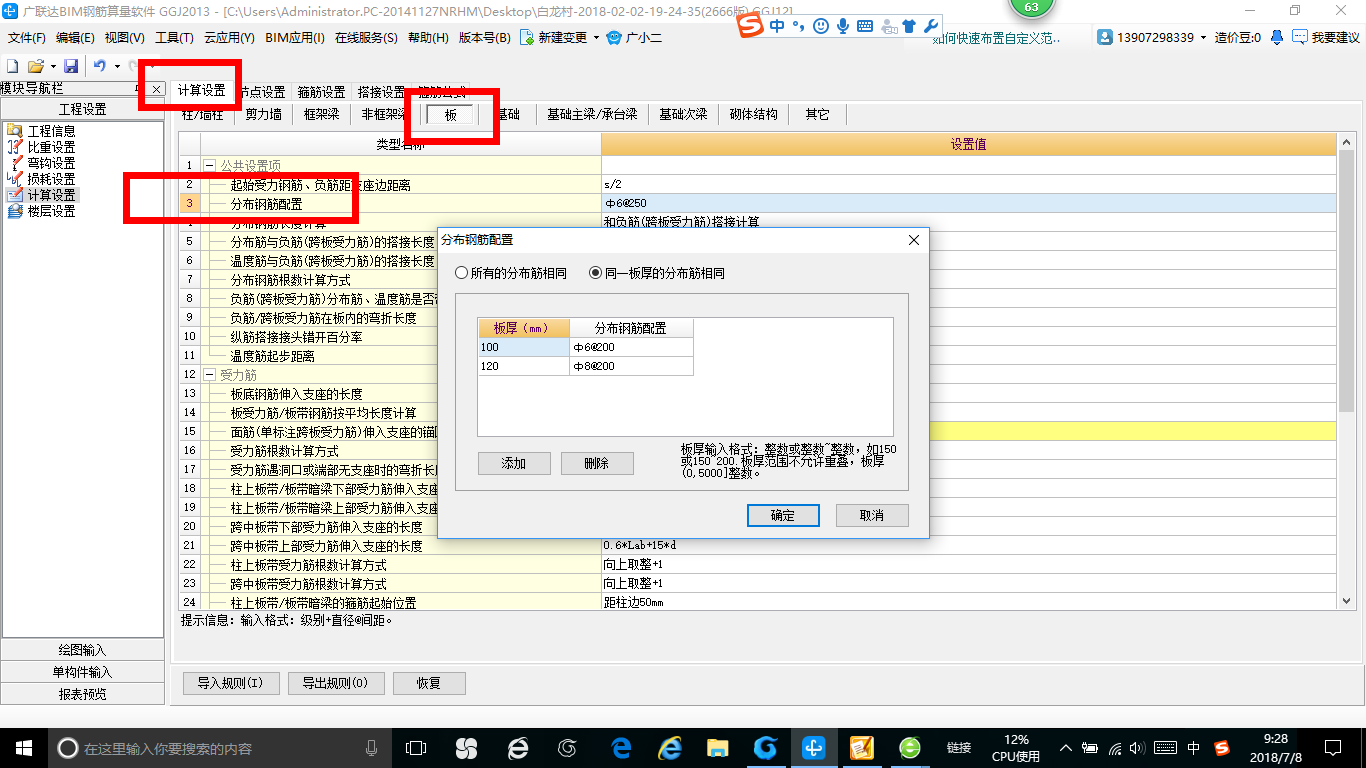Switch to the 箍筋设置 tab
The height and width of the screenshot is (768, 1366).
click(321, 91)
